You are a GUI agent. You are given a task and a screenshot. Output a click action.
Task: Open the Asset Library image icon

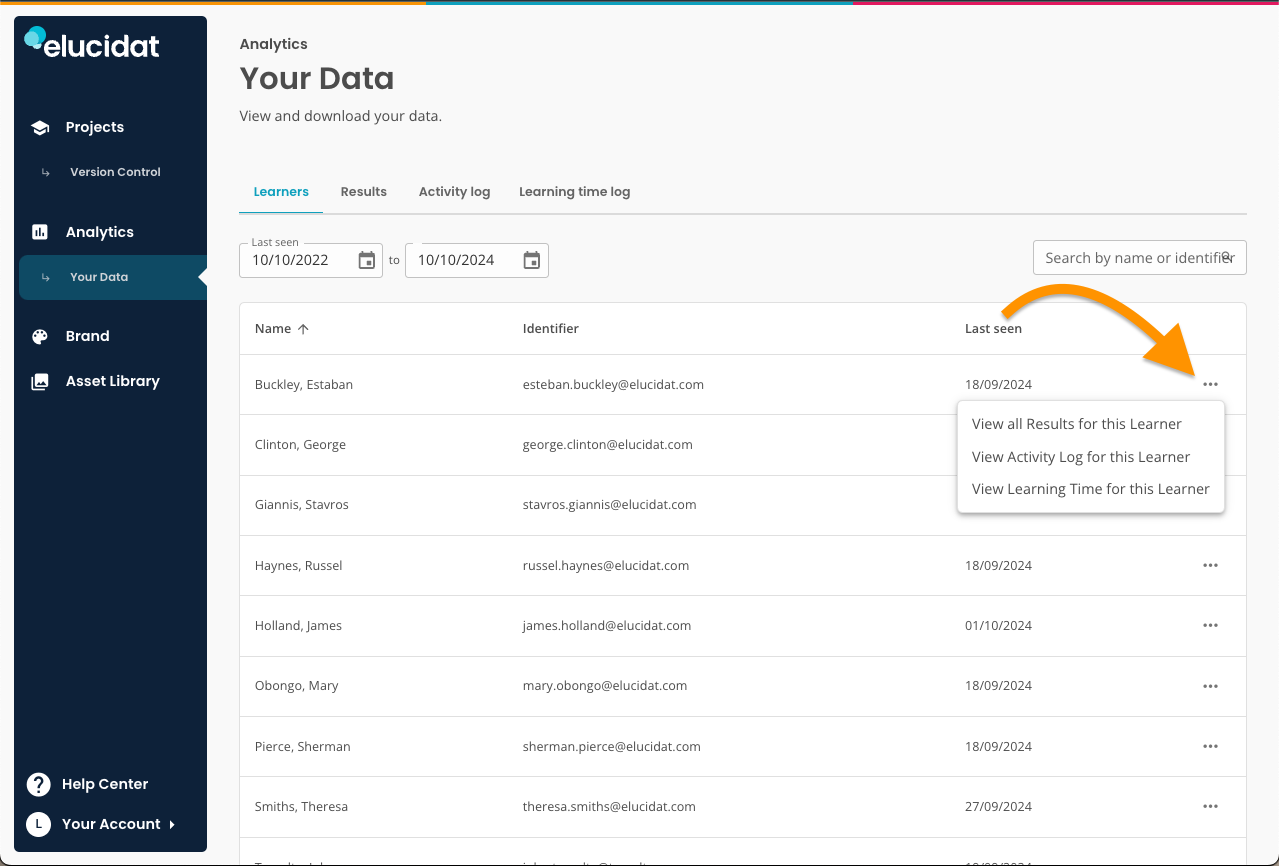click(40, 381)
